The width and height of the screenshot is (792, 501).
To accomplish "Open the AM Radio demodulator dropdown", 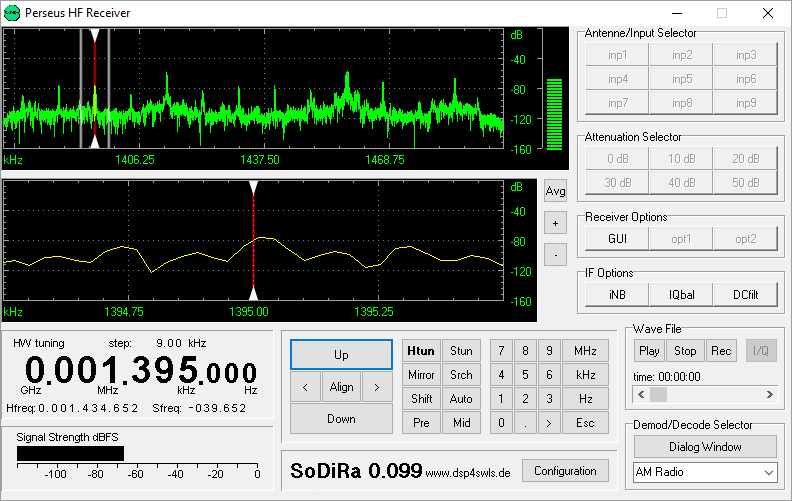I will pos(705,472).
